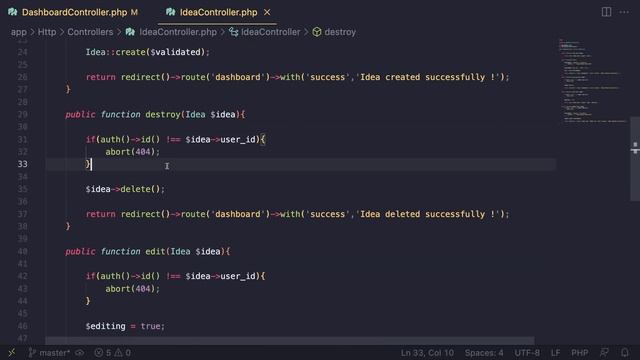Click on Idea::create($validated); code line
640x360 pixels.
pos(147,52)
